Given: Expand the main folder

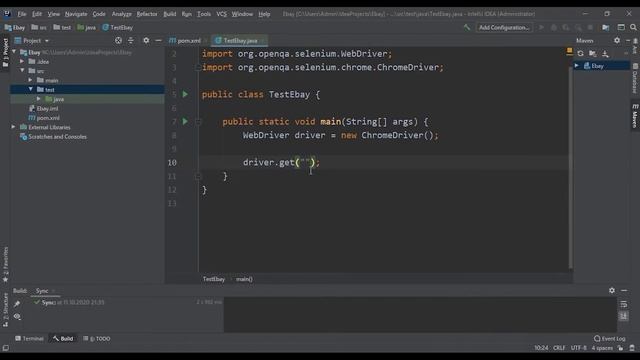Looking at the screenshot, I should pos(31,80).
